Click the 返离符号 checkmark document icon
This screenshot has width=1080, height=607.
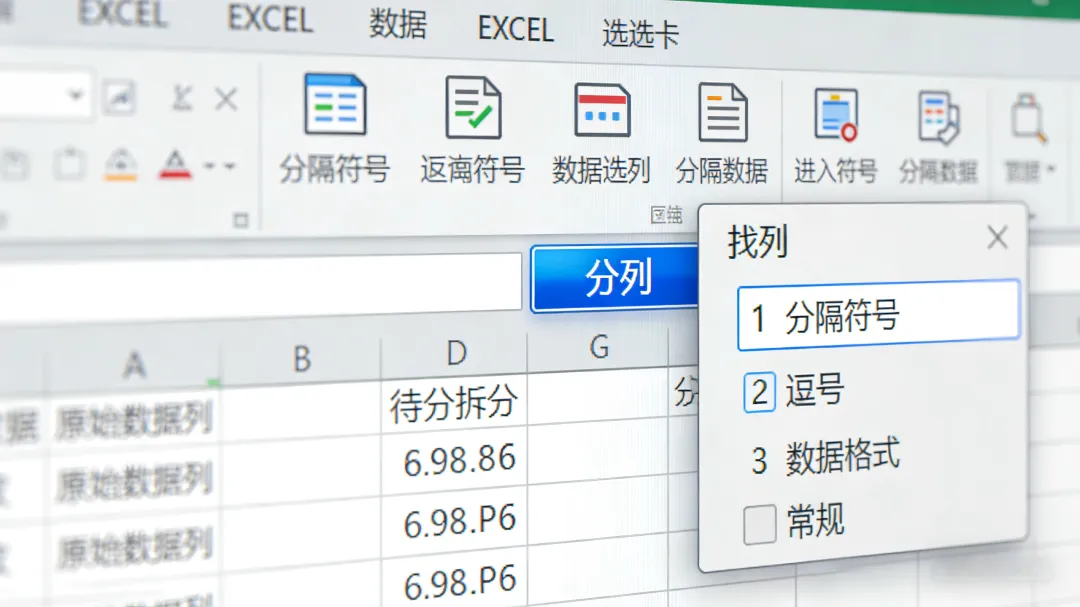(473, 107)
